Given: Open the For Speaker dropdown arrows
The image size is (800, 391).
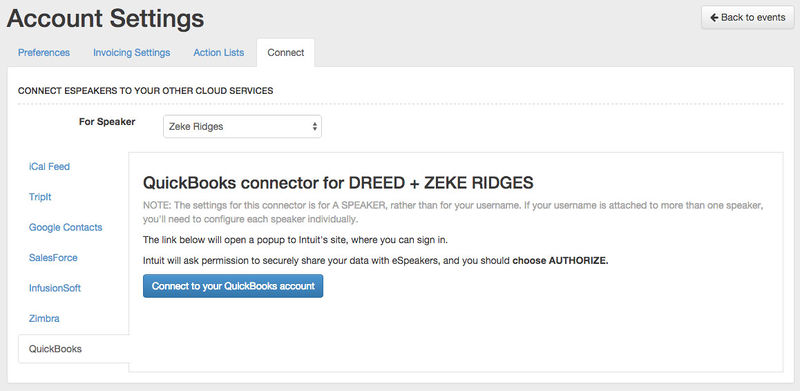Looking at the screenshot, I should point(314,127).
